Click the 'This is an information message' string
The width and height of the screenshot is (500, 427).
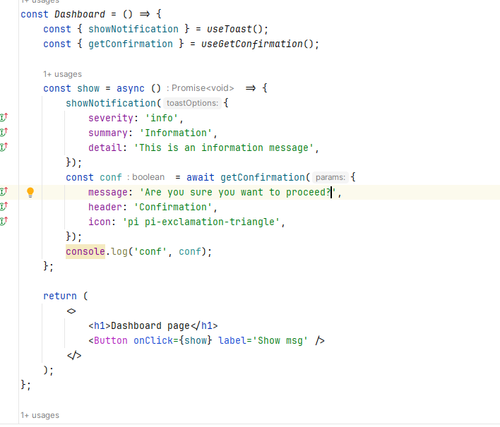tap(224, 148)
